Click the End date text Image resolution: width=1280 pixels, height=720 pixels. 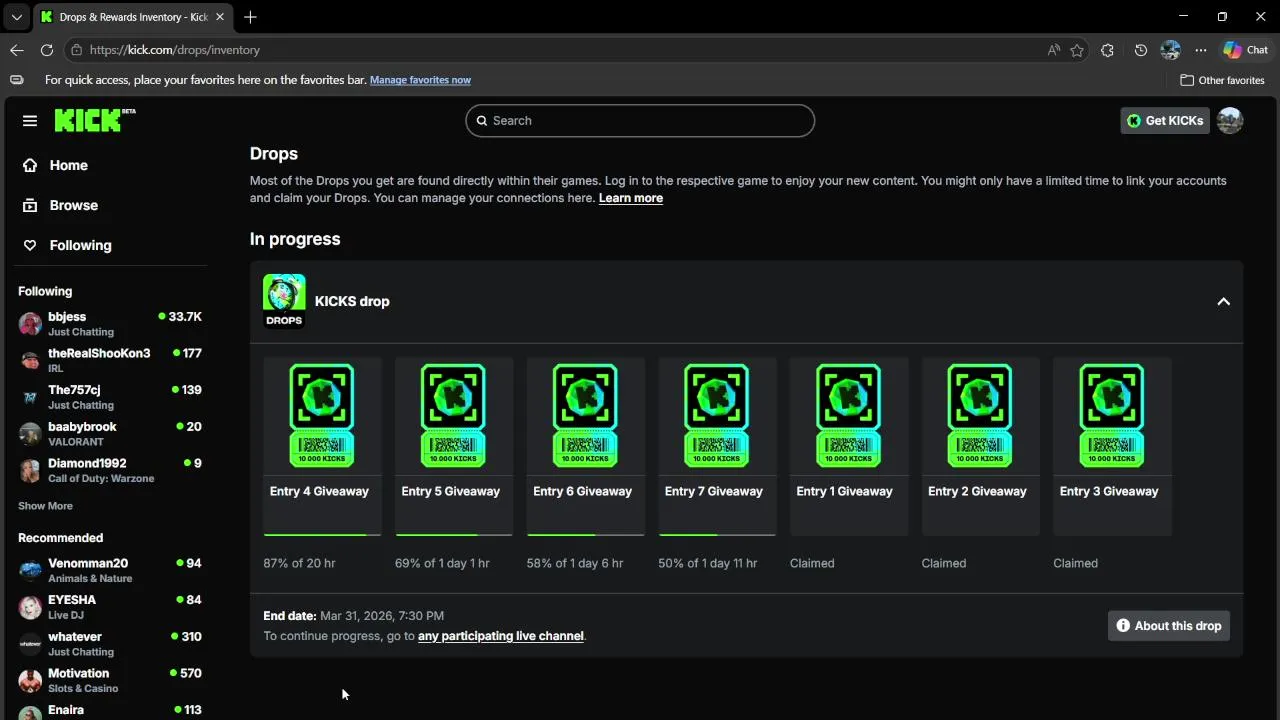click(x=354, y=616)
